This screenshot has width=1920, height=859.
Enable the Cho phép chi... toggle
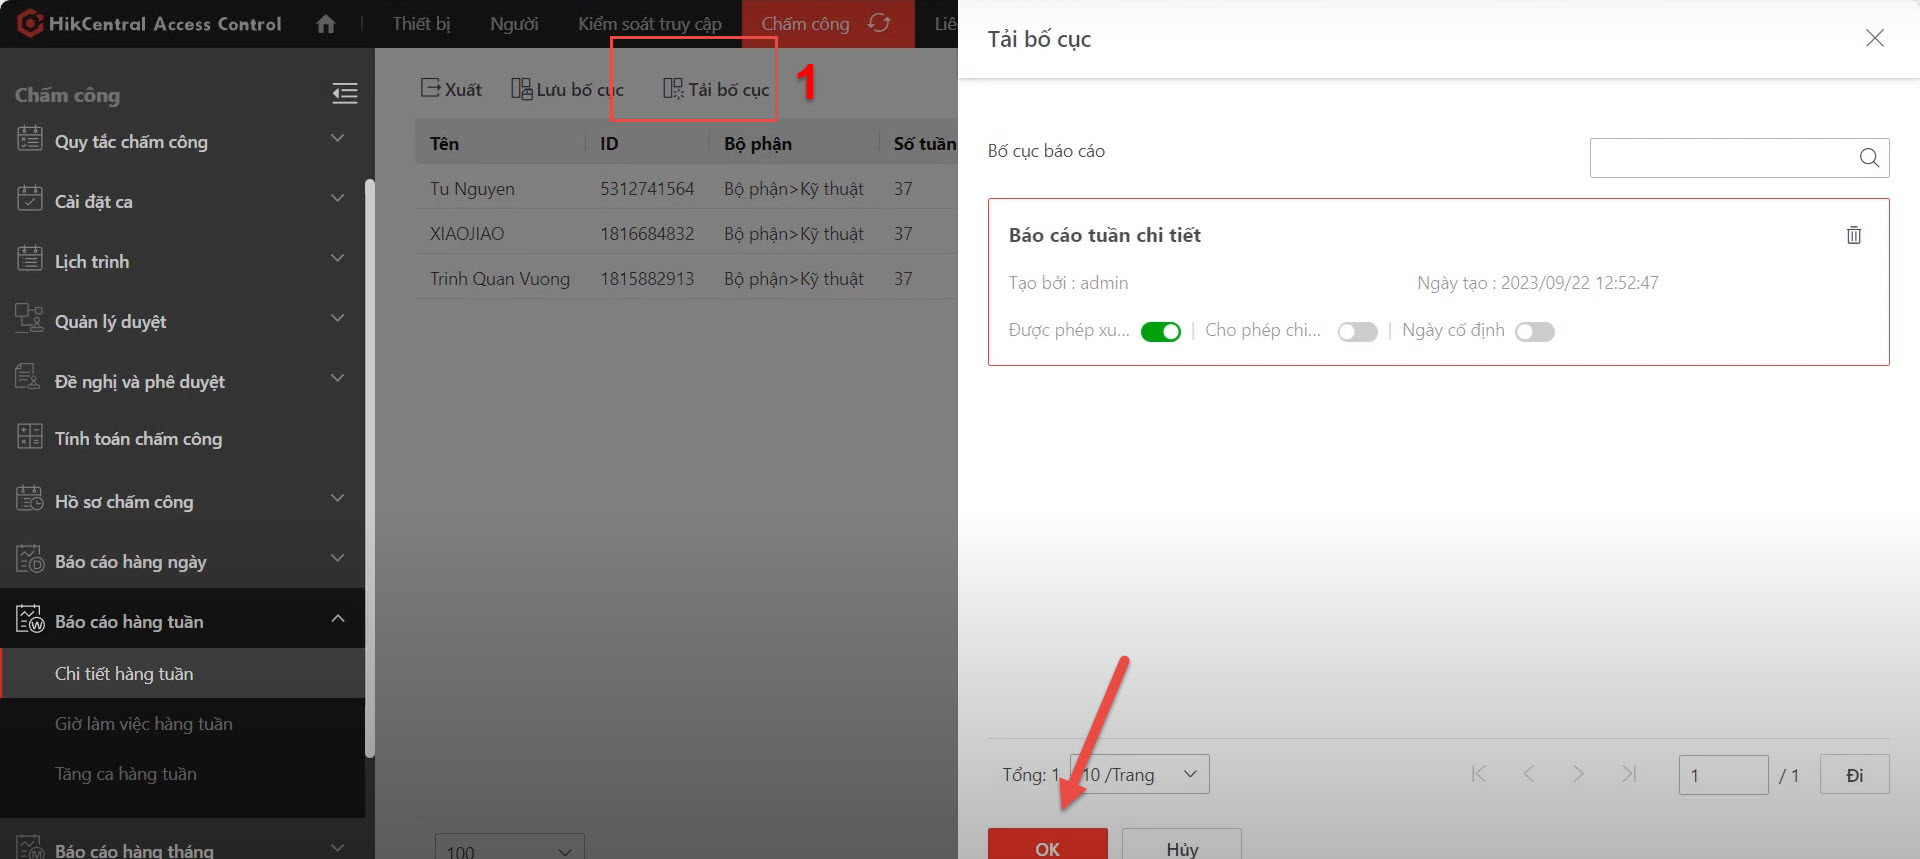tap(1357, 332)
